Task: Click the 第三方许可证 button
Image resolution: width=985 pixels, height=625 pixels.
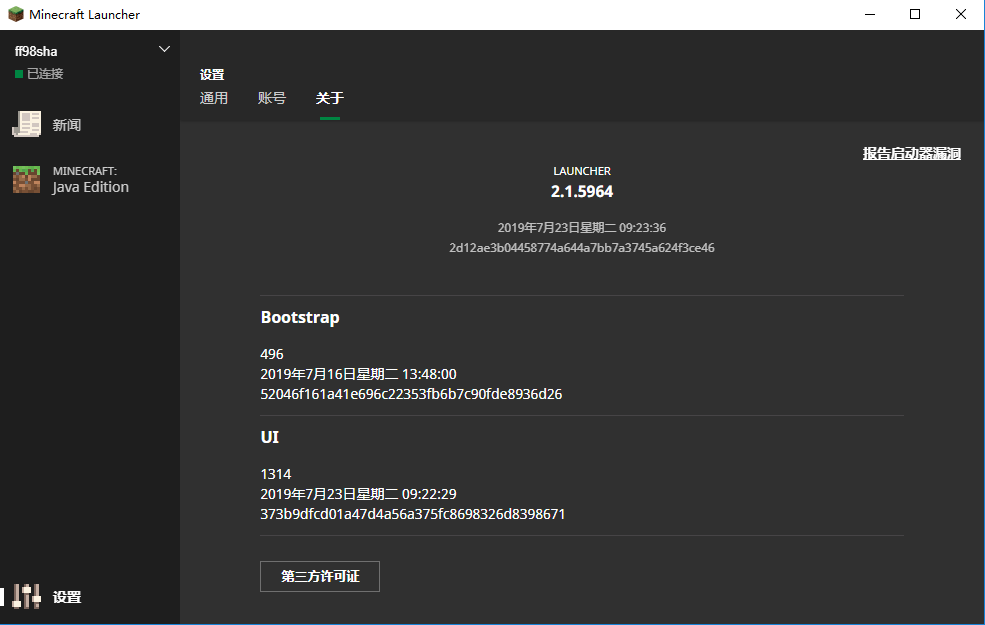Action: (x=320, y=576)
